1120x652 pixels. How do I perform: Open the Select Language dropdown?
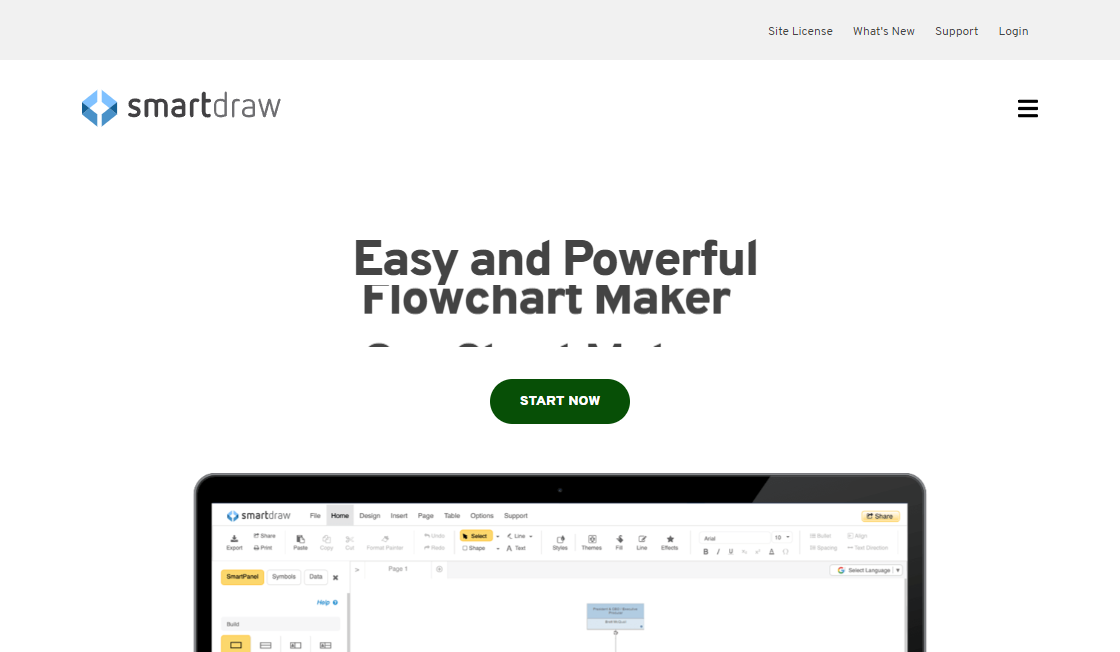click(865, 569)
